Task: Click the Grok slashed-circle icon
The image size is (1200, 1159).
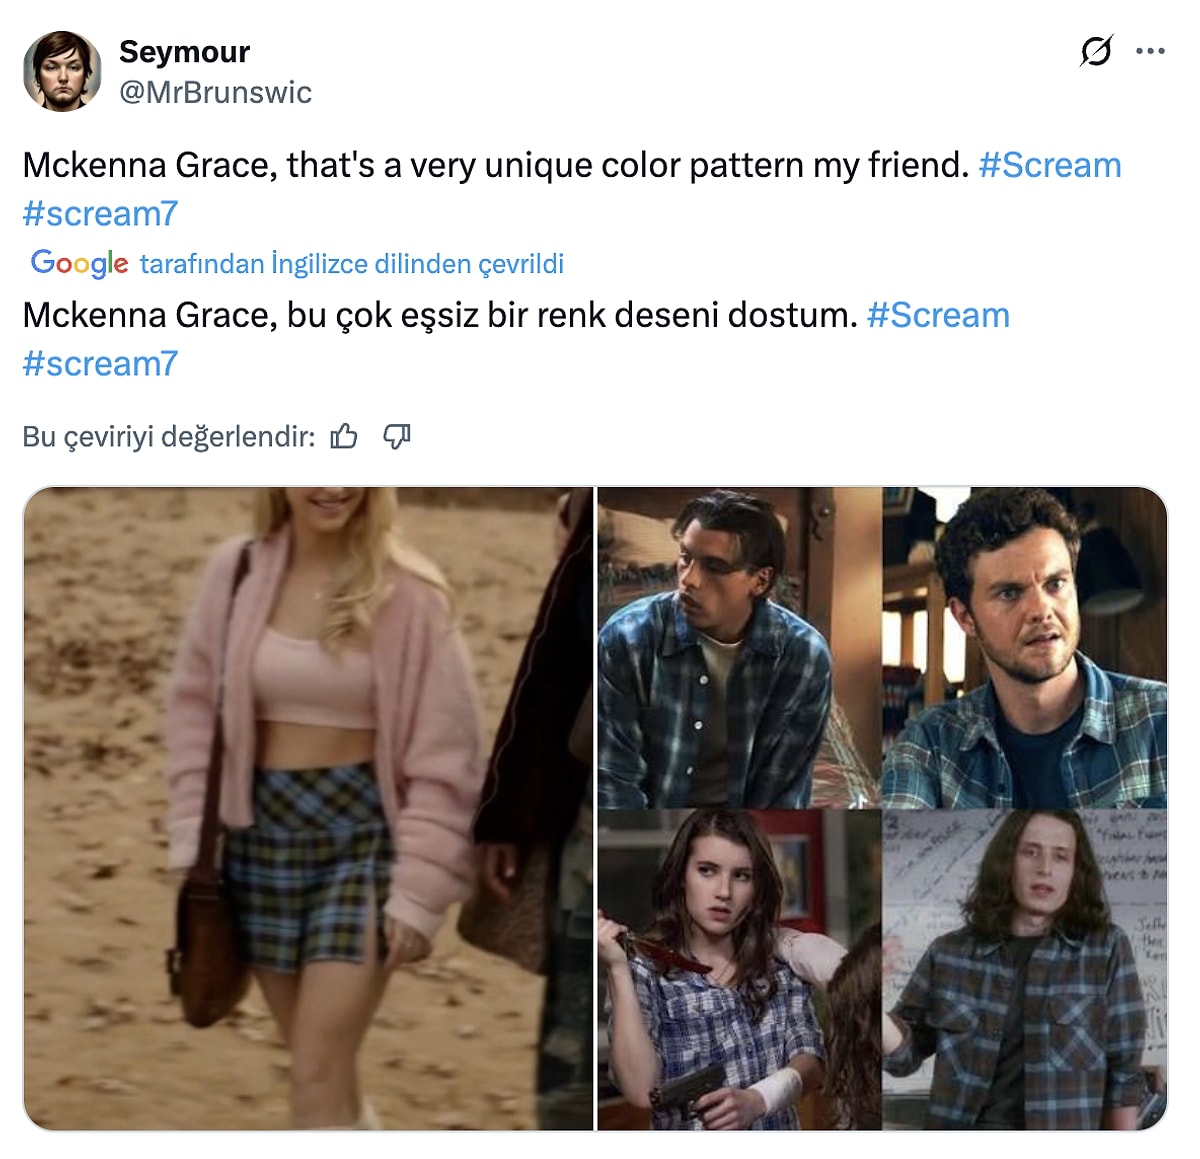Action: (x=1096, y=50)
